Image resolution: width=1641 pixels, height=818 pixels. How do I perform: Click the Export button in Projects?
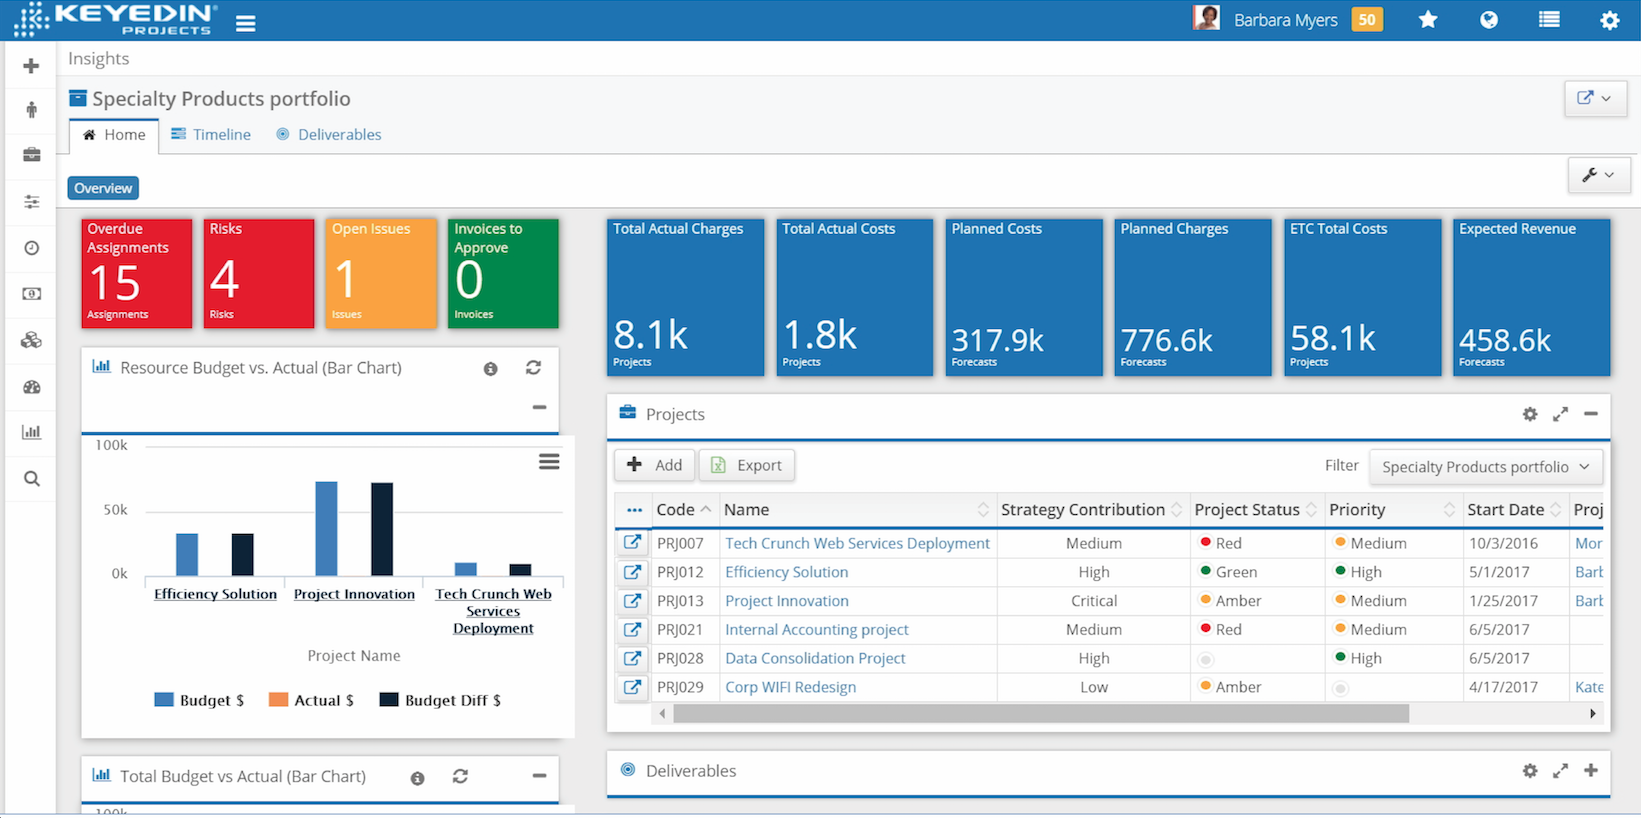[747, 465]
